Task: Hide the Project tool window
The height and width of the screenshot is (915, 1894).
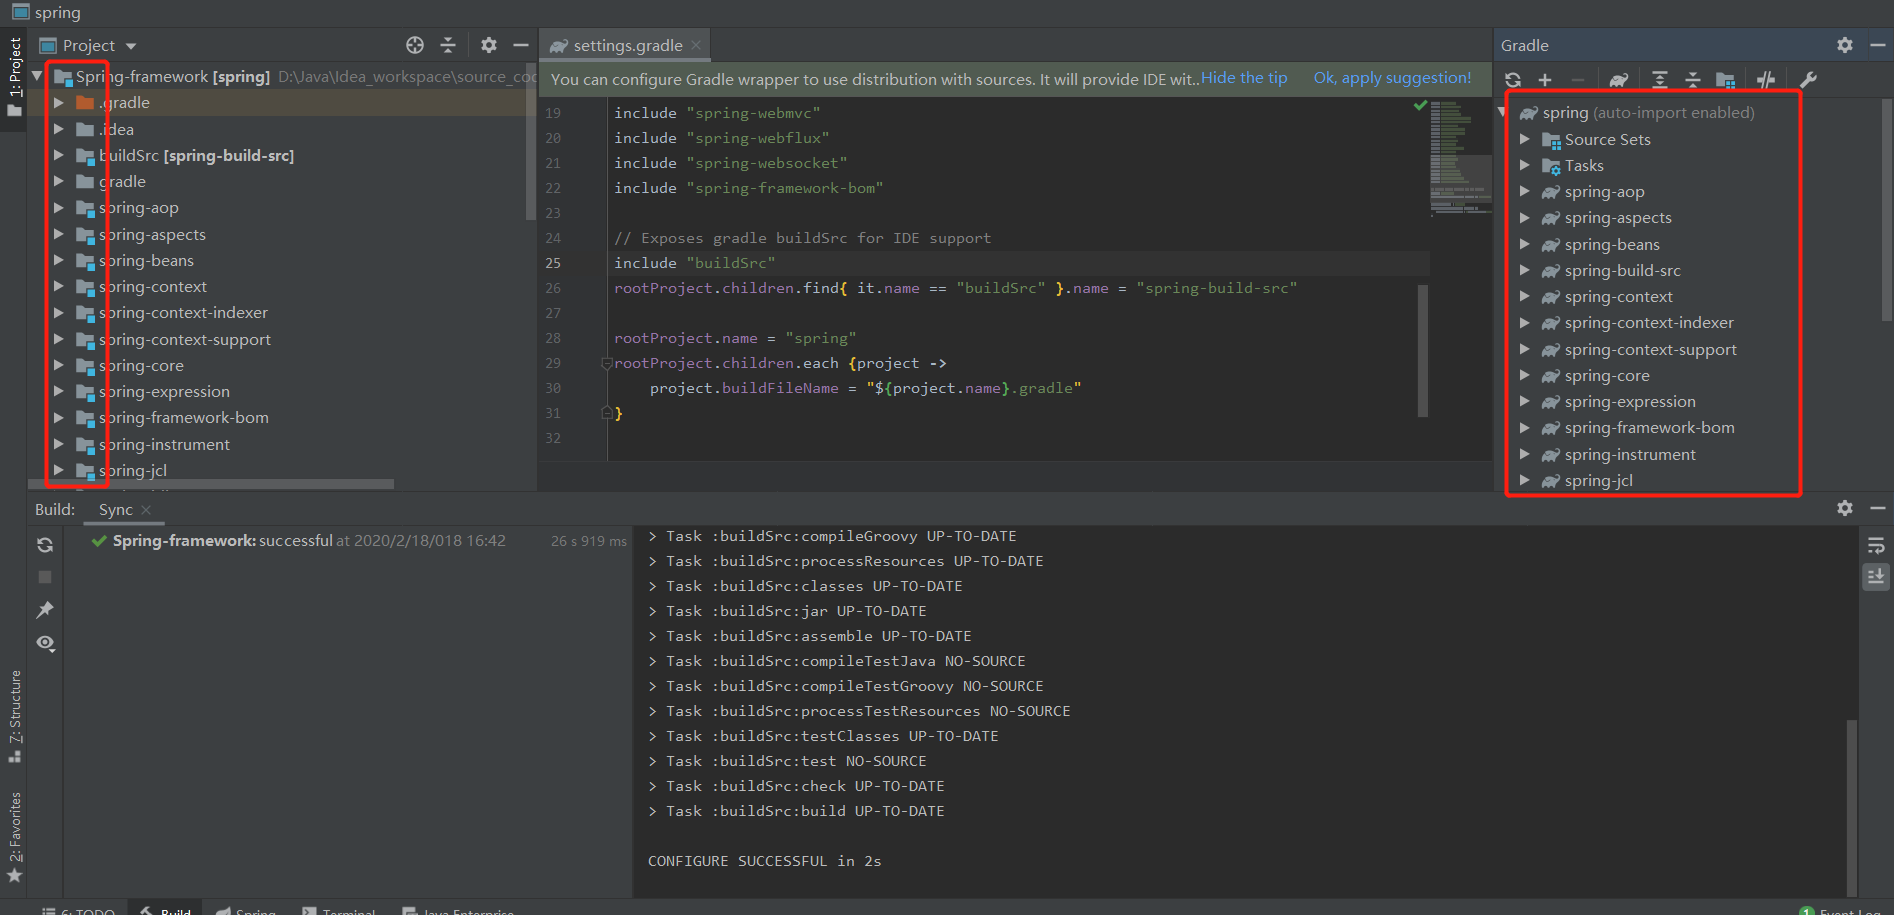Action: point(521,45)
